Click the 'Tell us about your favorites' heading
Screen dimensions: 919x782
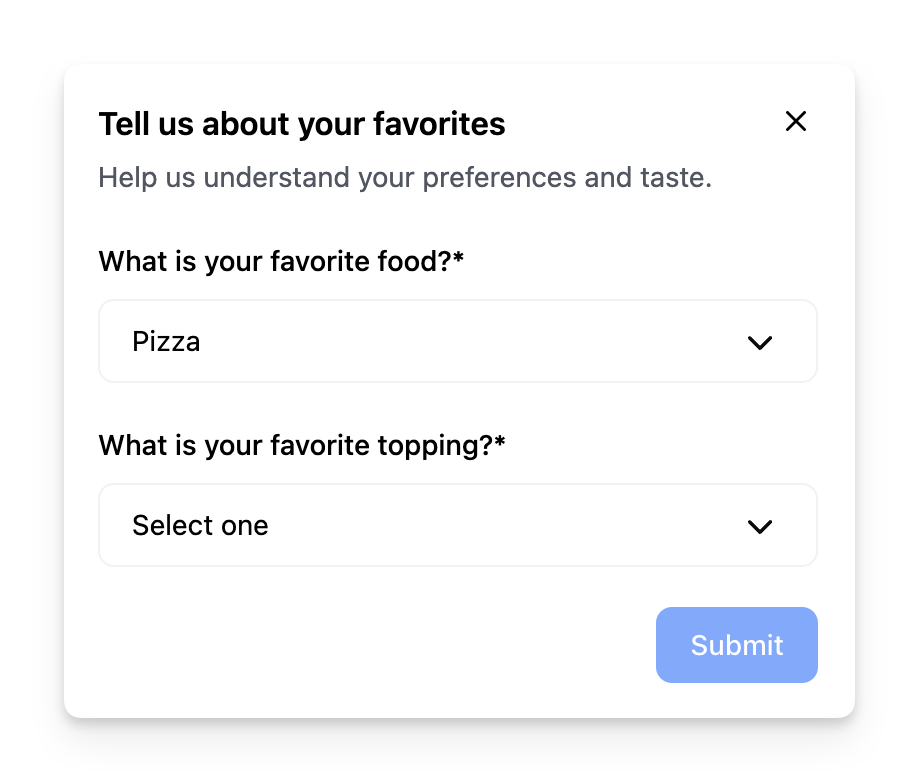[x=301, y=125]
